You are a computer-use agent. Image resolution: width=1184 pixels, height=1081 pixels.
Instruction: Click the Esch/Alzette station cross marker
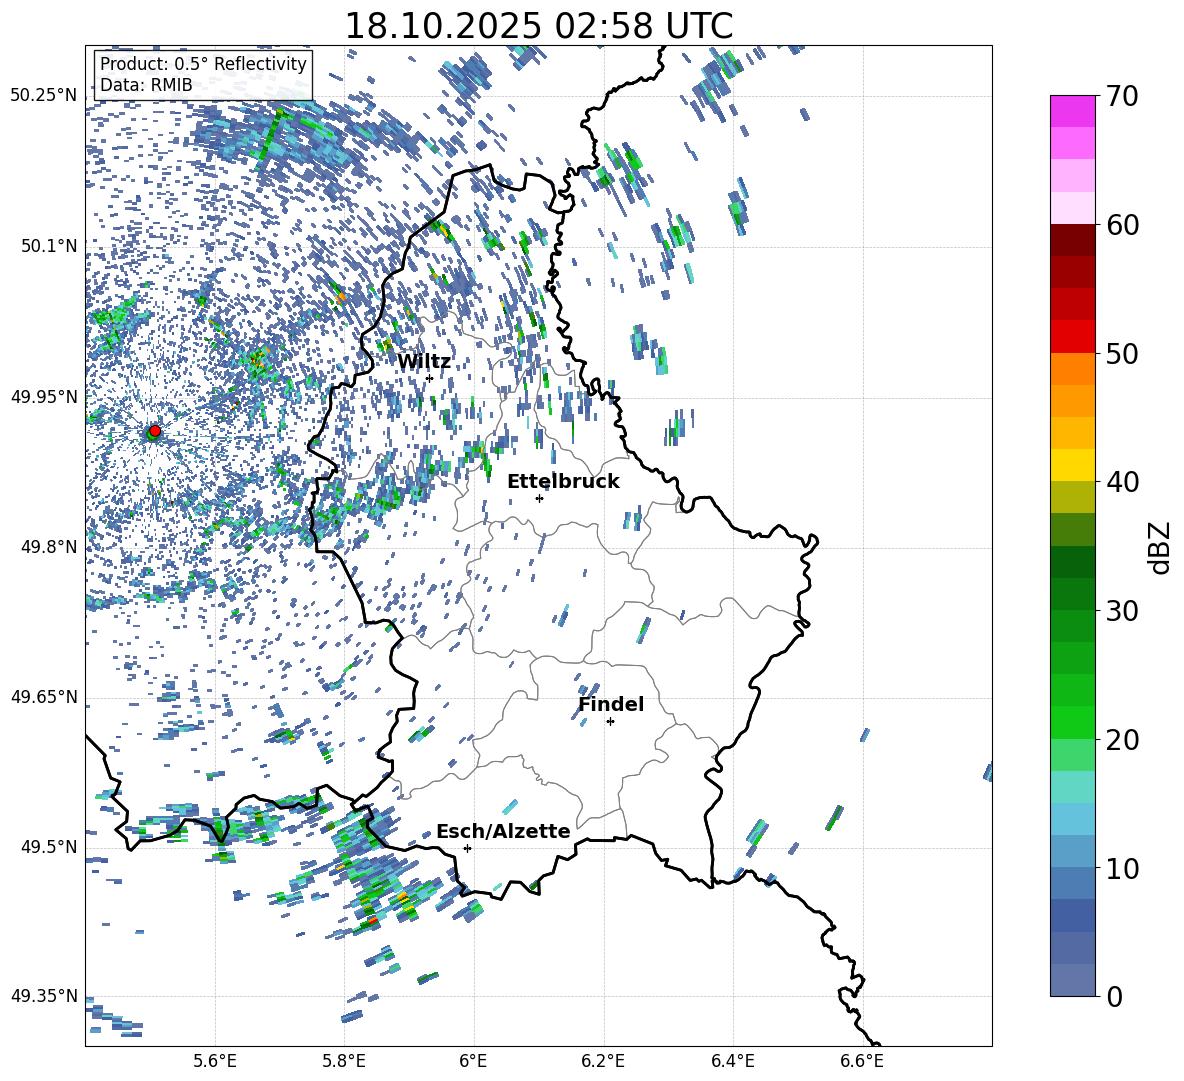[467, 848]
